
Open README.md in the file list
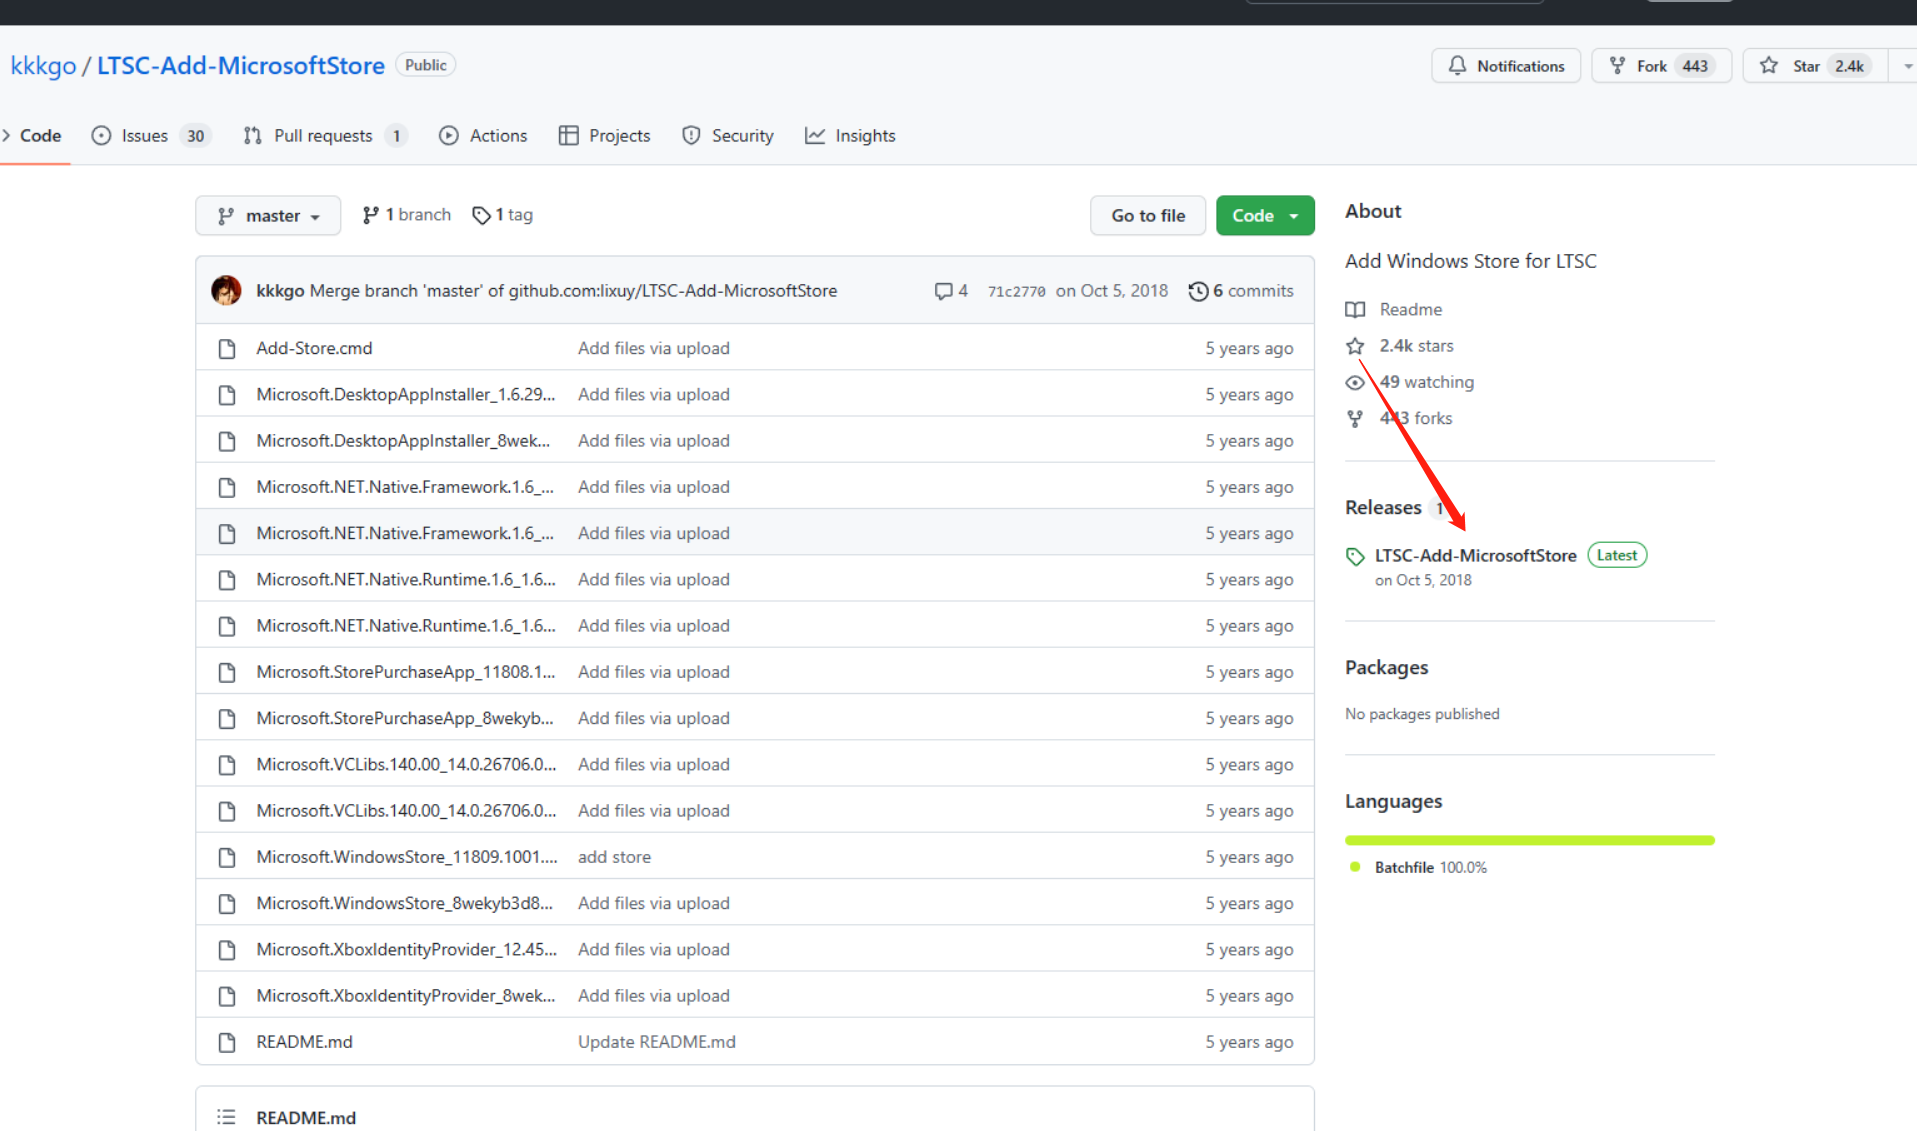pos(304,1042)
